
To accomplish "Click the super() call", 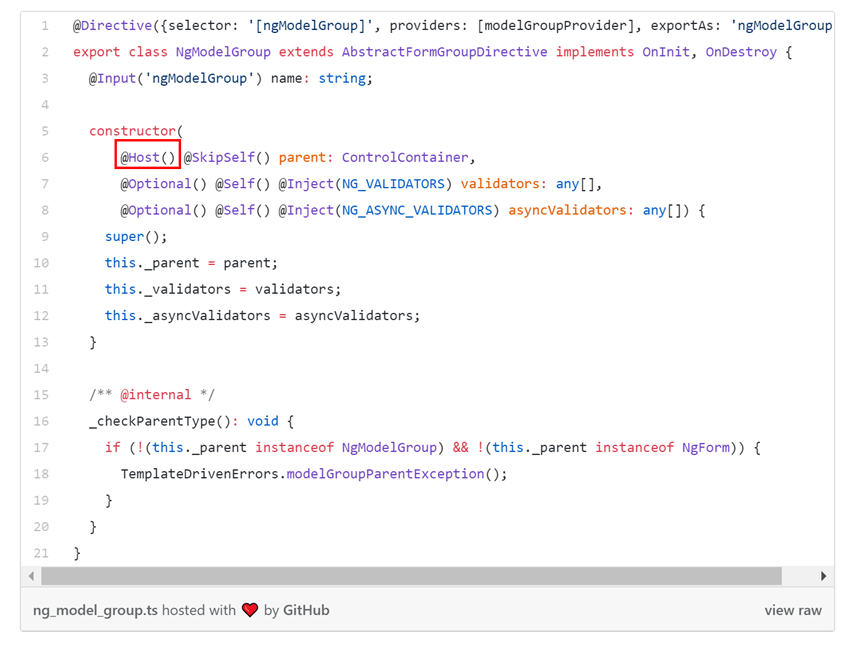I will [136, 236].
